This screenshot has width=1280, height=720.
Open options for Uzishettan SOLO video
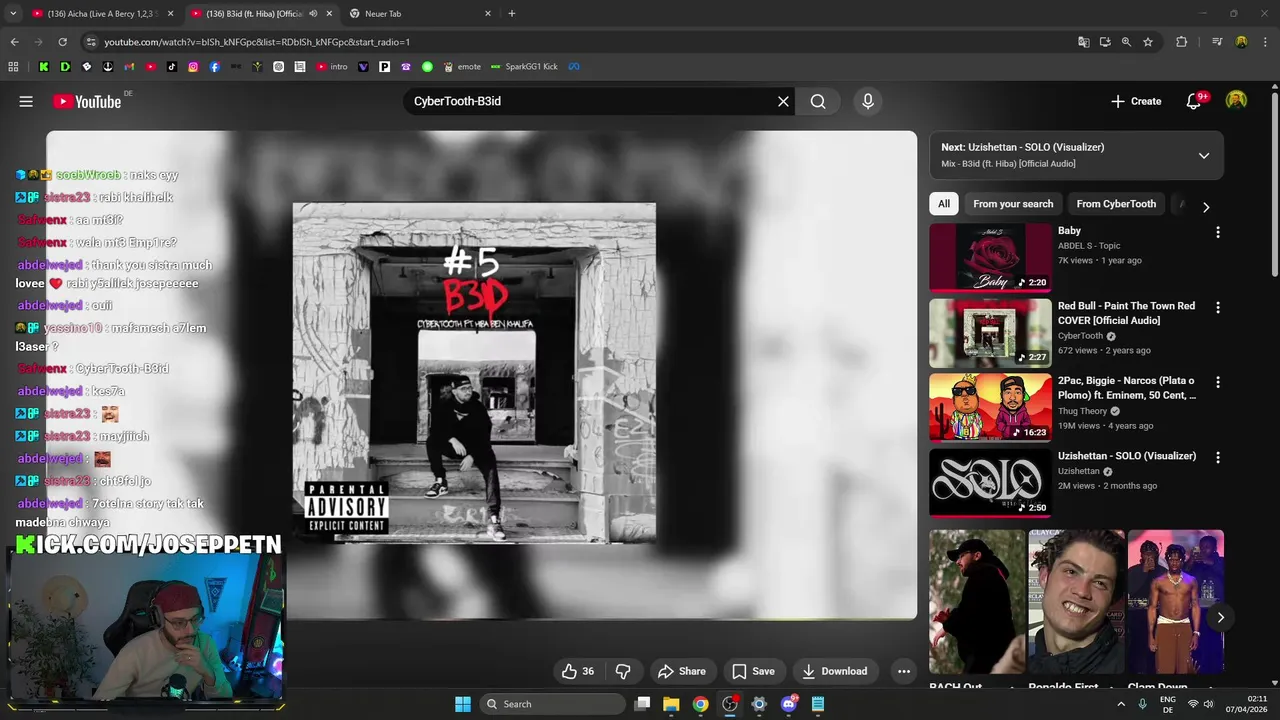tap(1217, 457)
